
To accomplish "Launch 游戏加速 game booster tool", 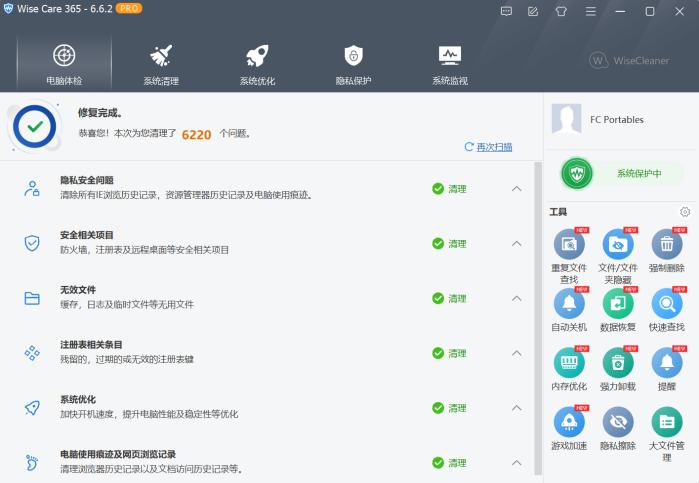I will (x=569, y=422).
